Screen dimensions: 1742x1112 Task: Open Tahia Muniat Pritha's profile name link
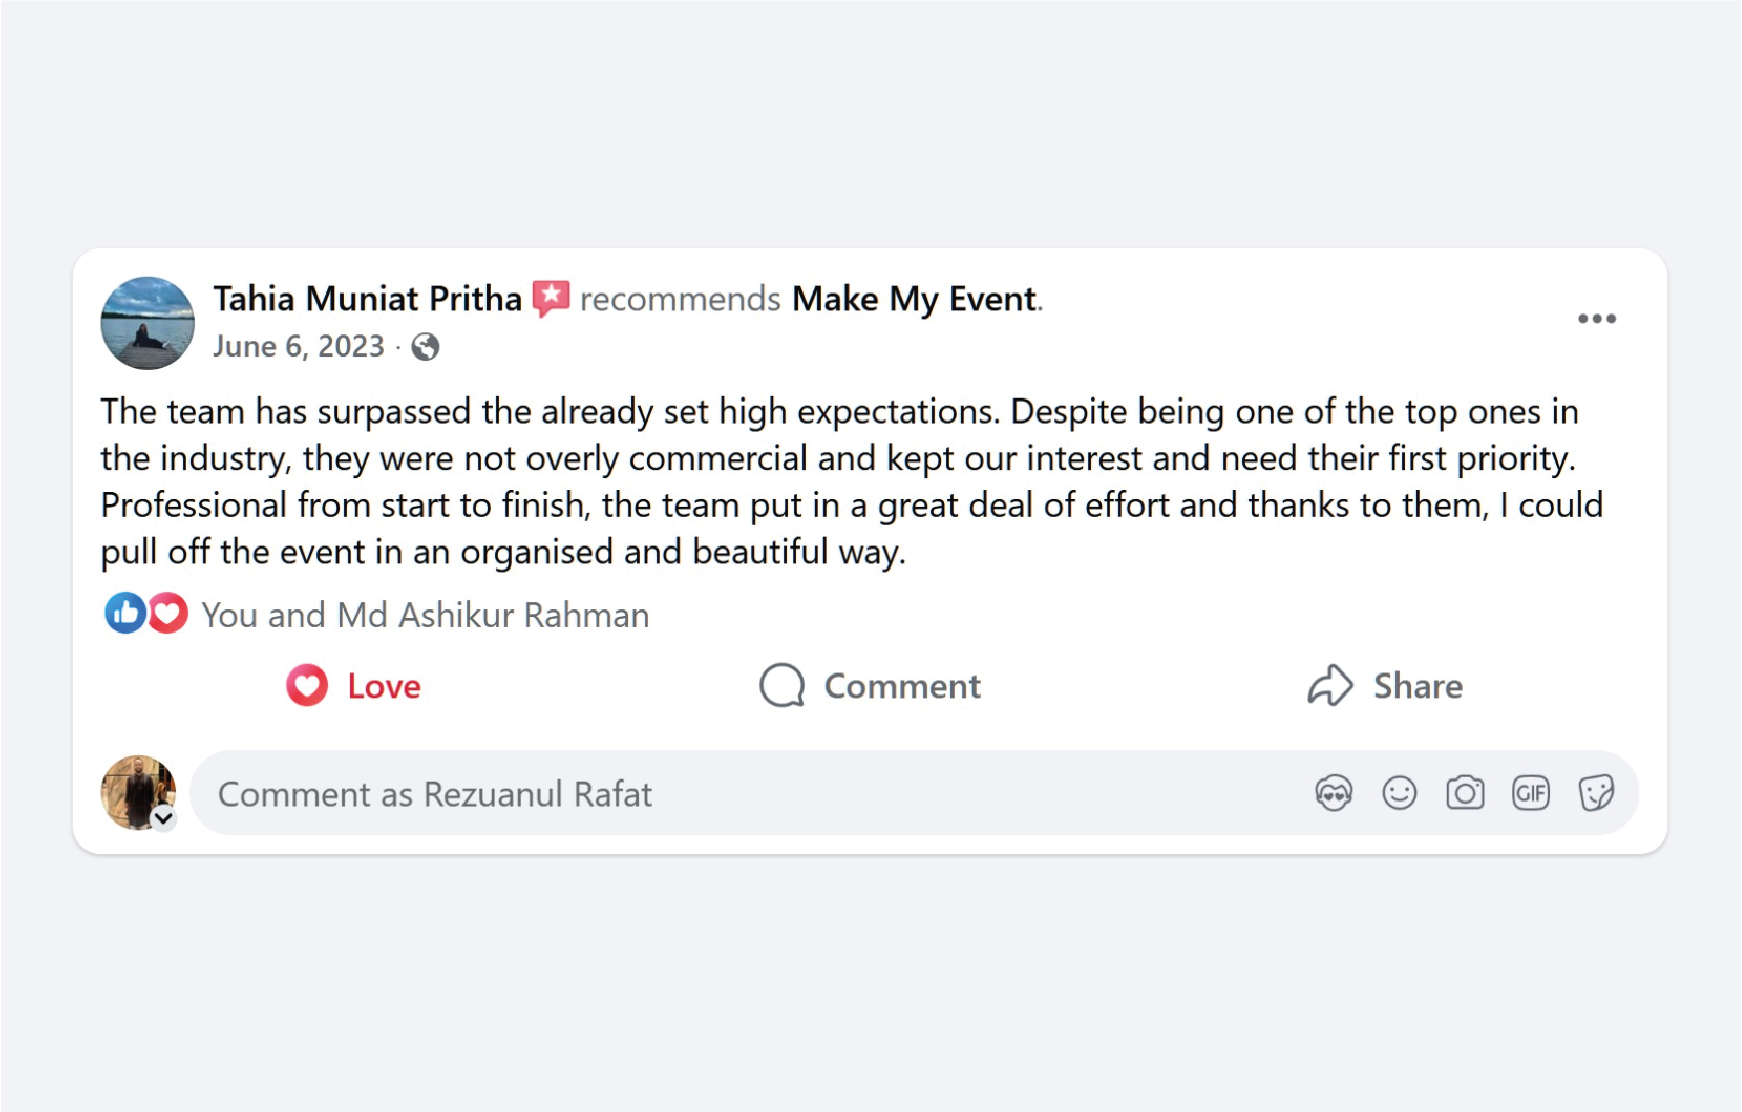coord(367,299)
